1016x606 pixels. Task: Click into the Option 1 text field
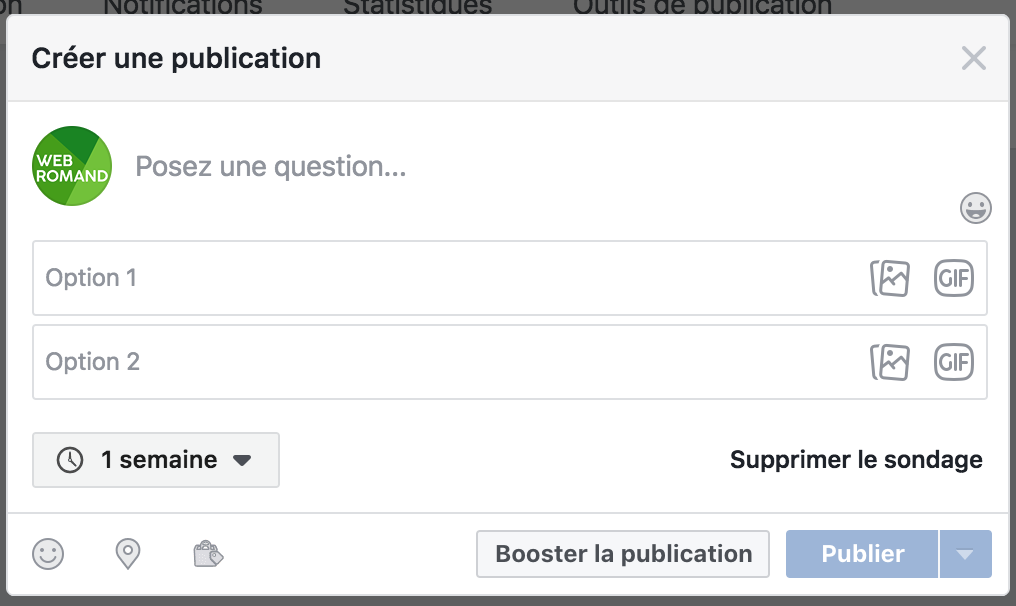coord(440,278)
